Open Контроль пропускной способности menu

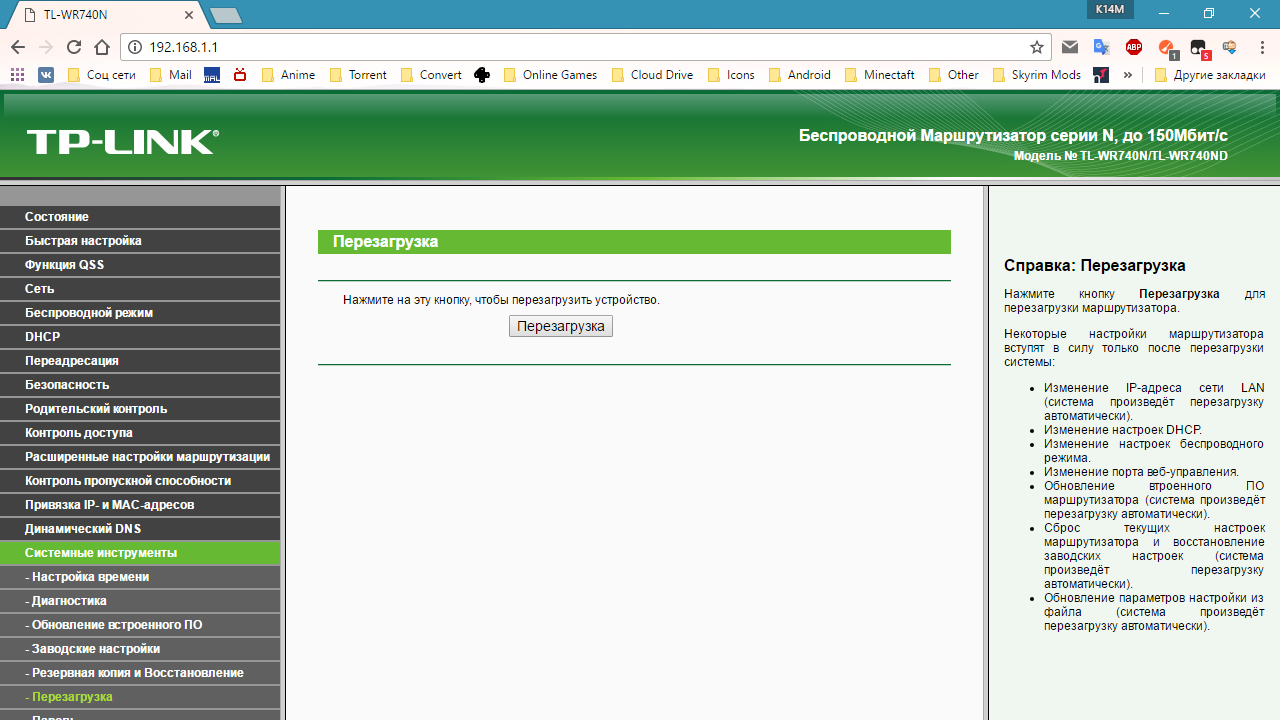pyautogui.click(x=140, y=481)
